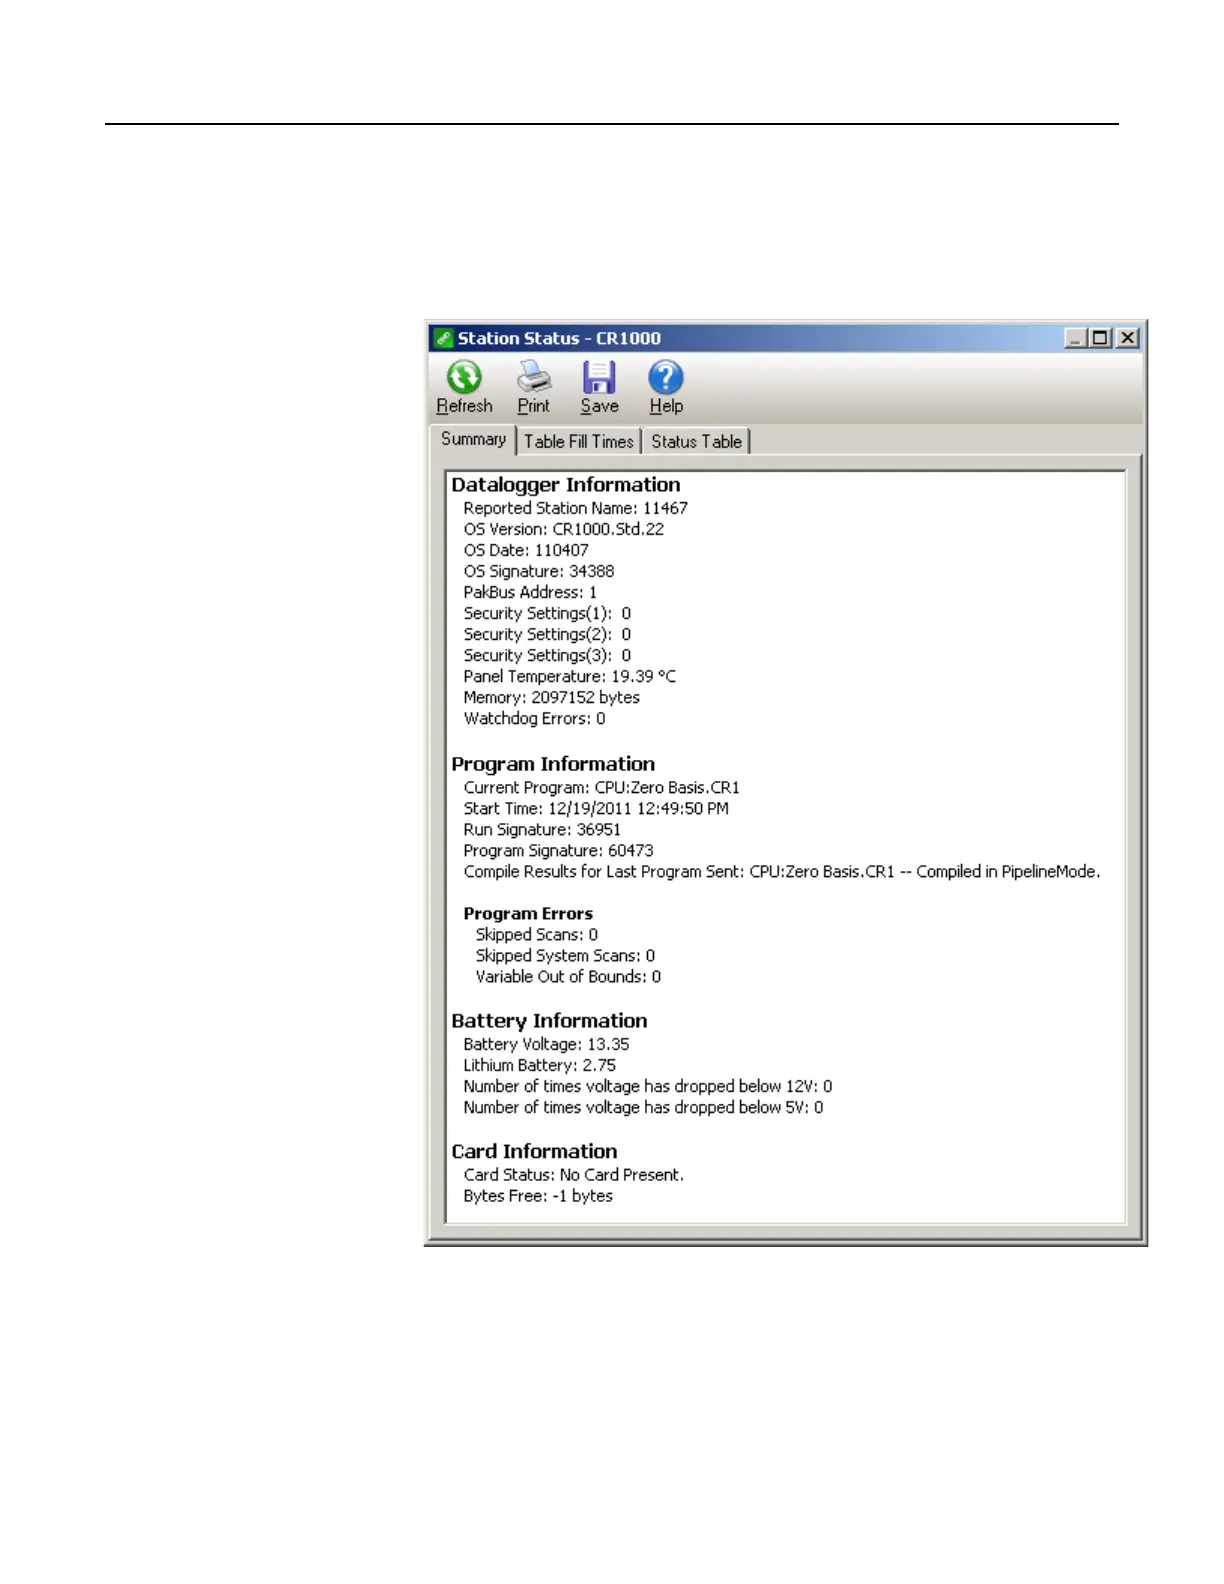
Task: Click Security Settings(1) line
Action: coord(547,613)
